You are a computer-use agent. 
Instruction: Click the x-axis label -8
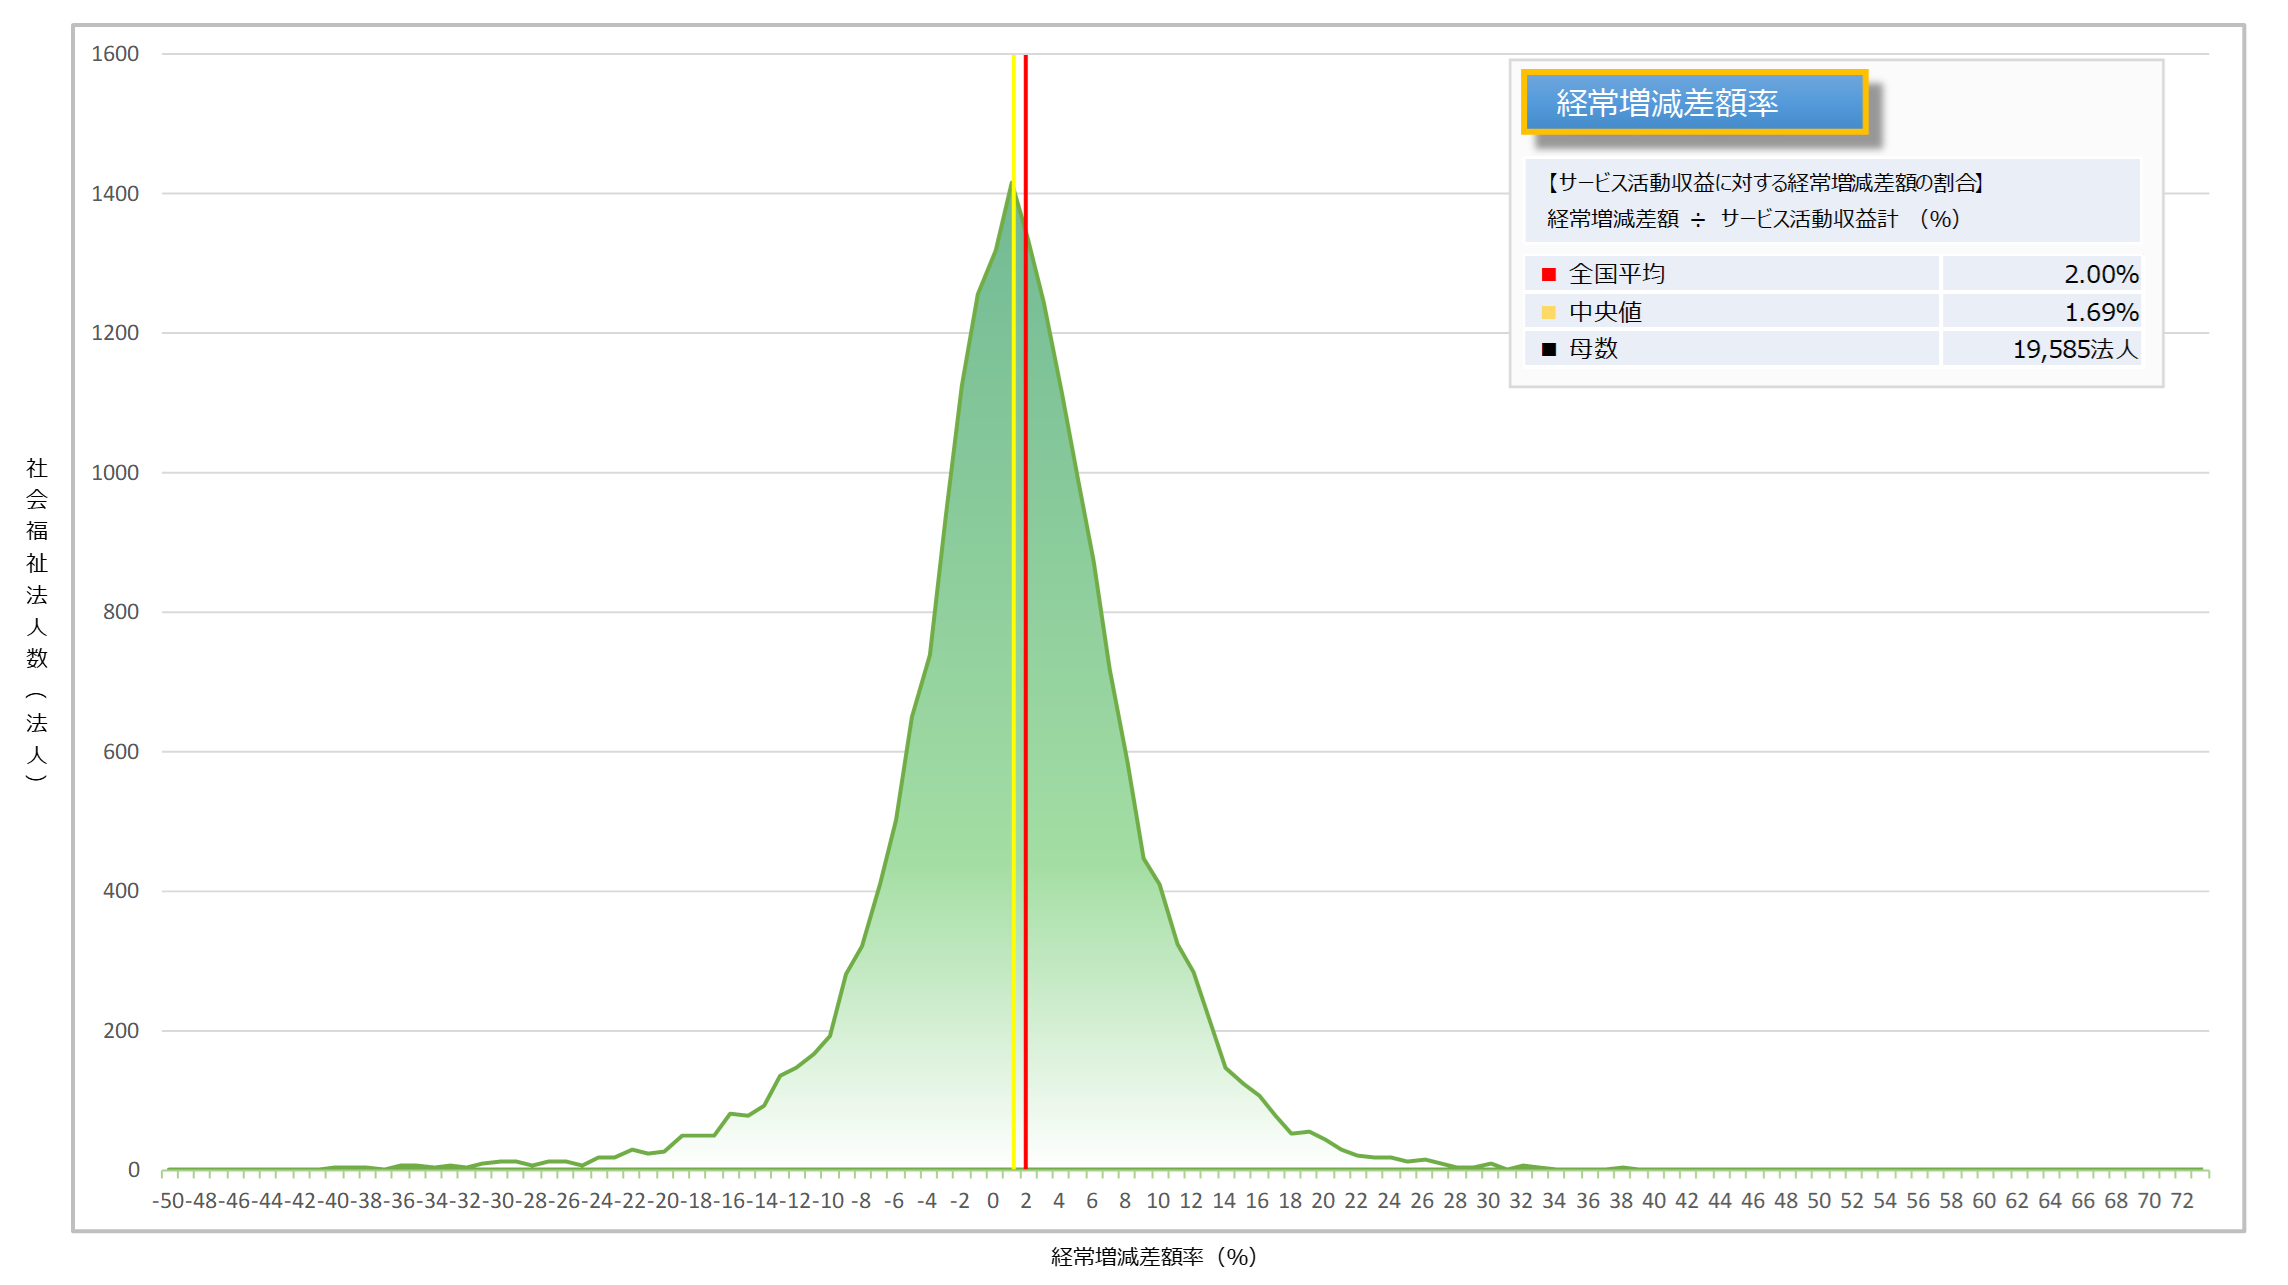[x=861, y=1201]
